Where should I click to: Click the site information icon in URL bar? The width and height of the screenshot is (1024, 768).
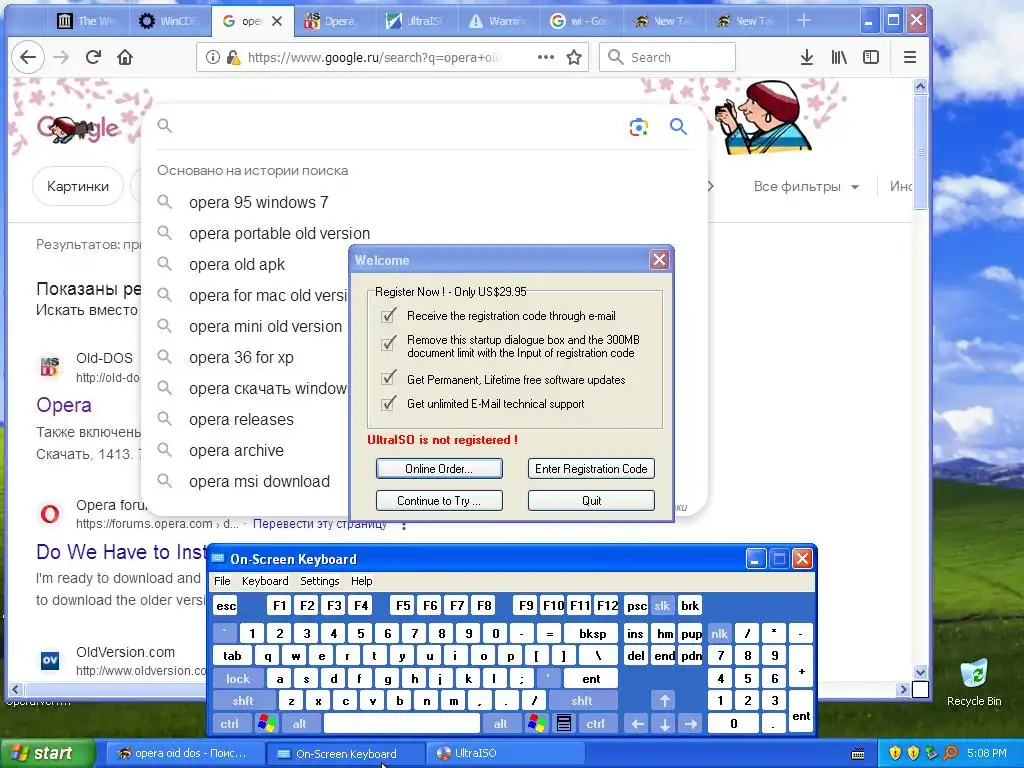[x=213, y=57]
